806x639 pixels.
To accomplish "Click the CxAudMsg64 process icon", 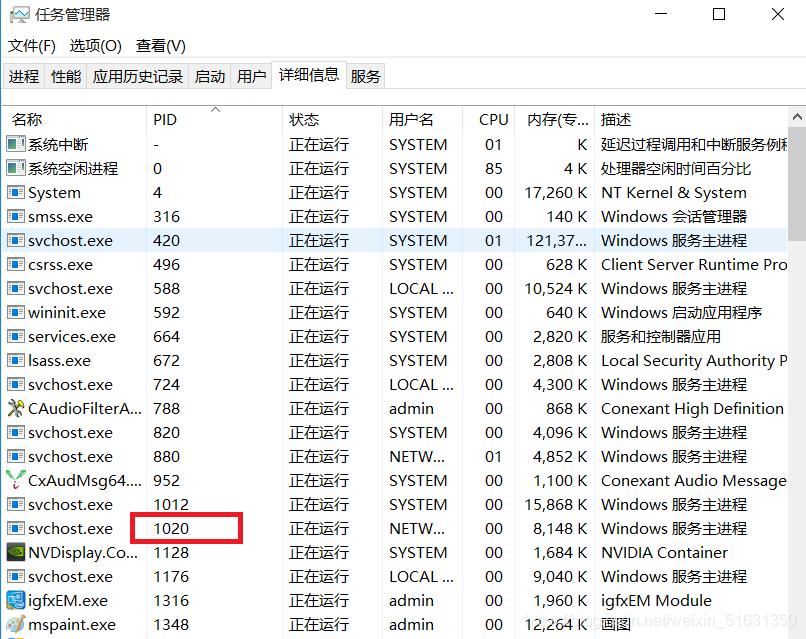I will coord(16,480).
